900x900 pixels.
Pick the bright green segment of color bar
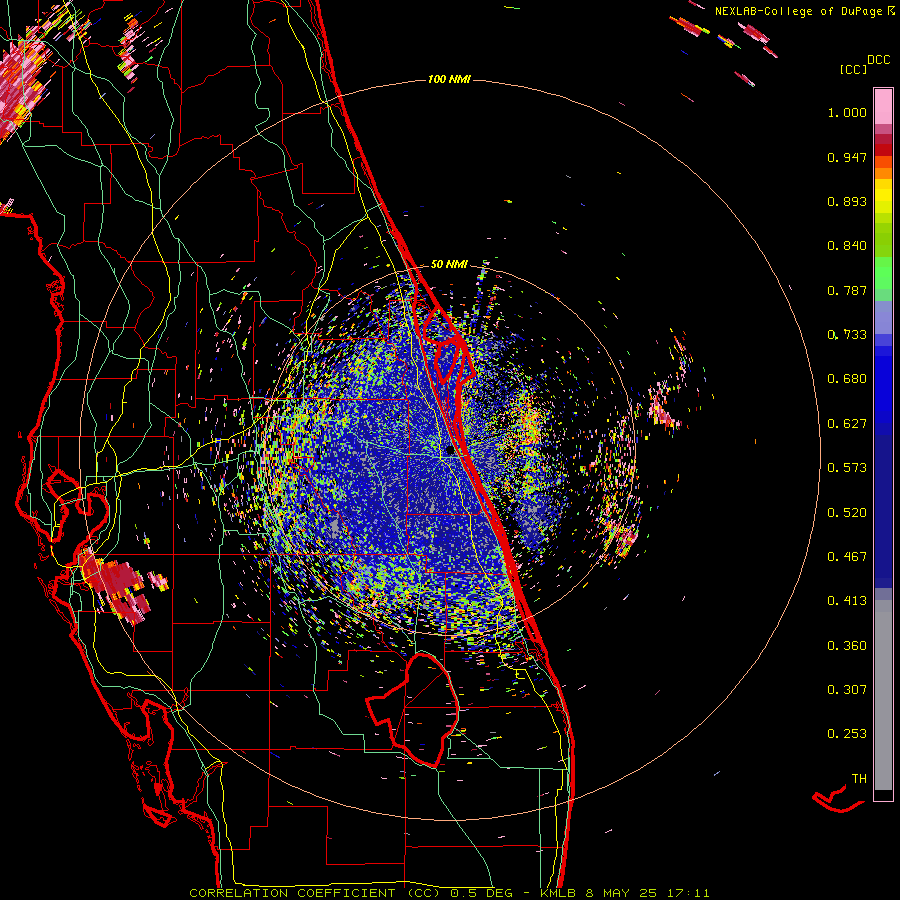pos(883,273)
